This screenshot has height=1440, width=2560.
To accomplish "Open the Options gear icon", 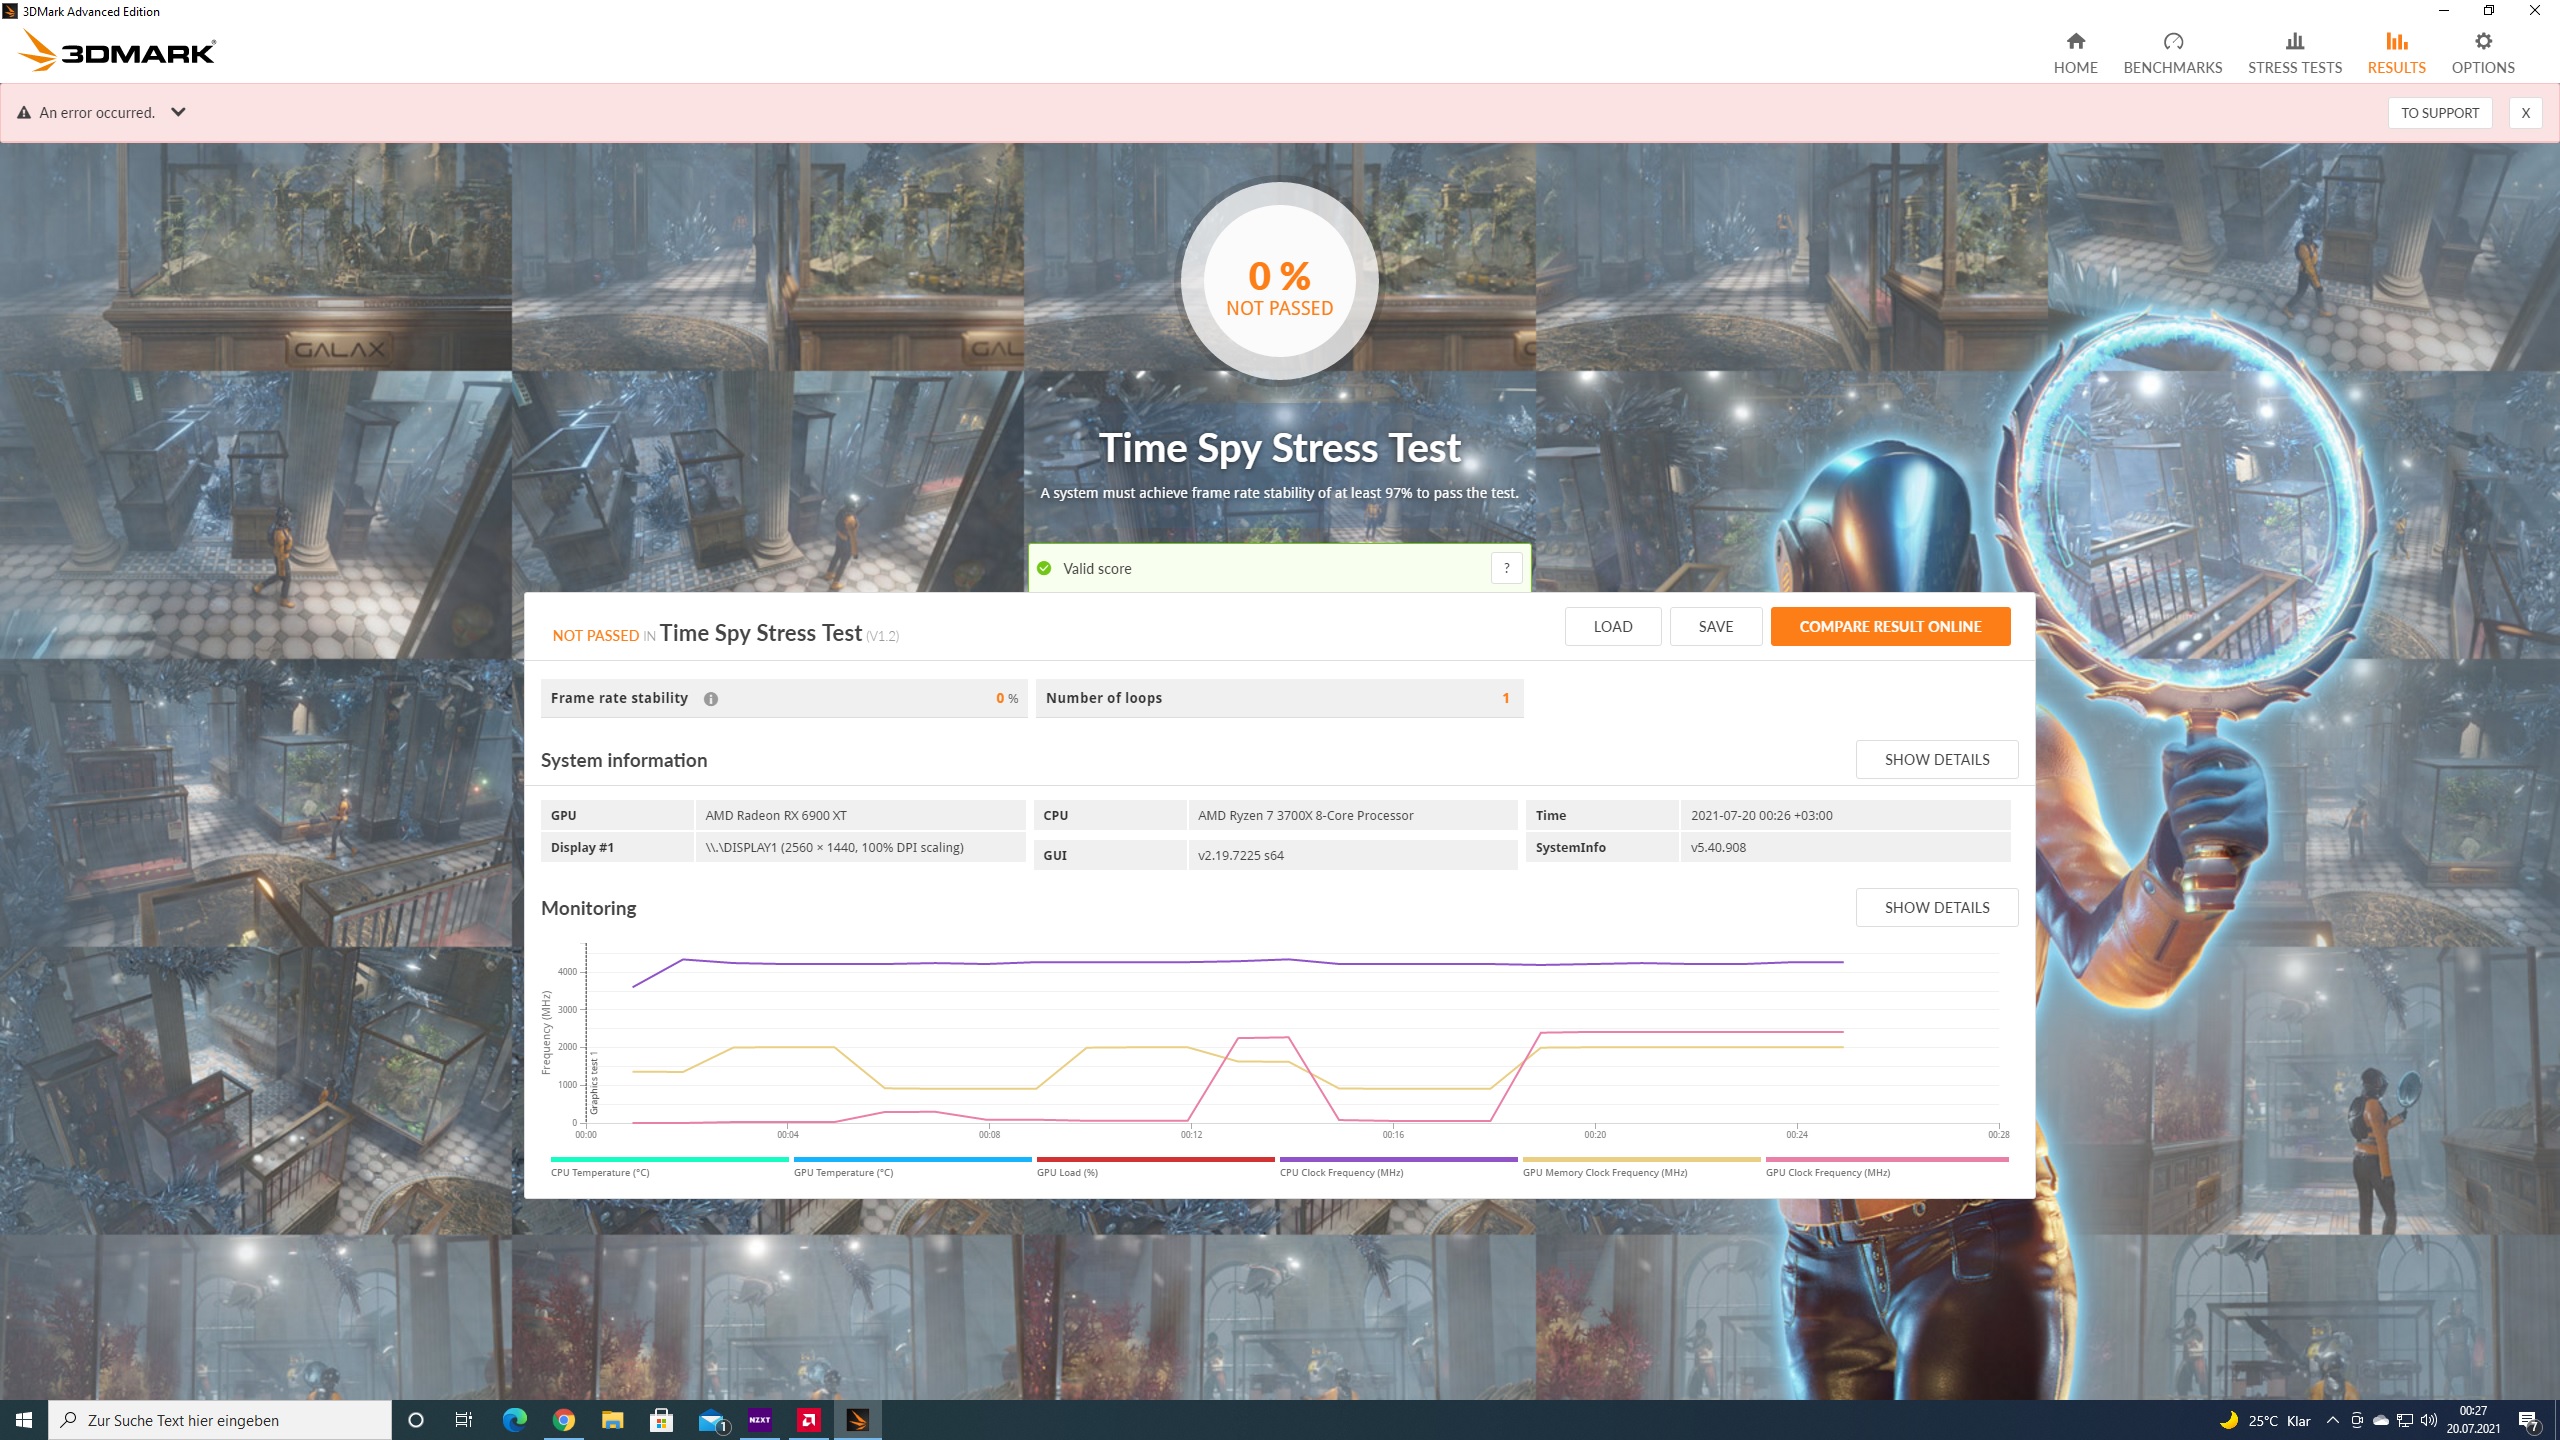I will [2482, 41].
